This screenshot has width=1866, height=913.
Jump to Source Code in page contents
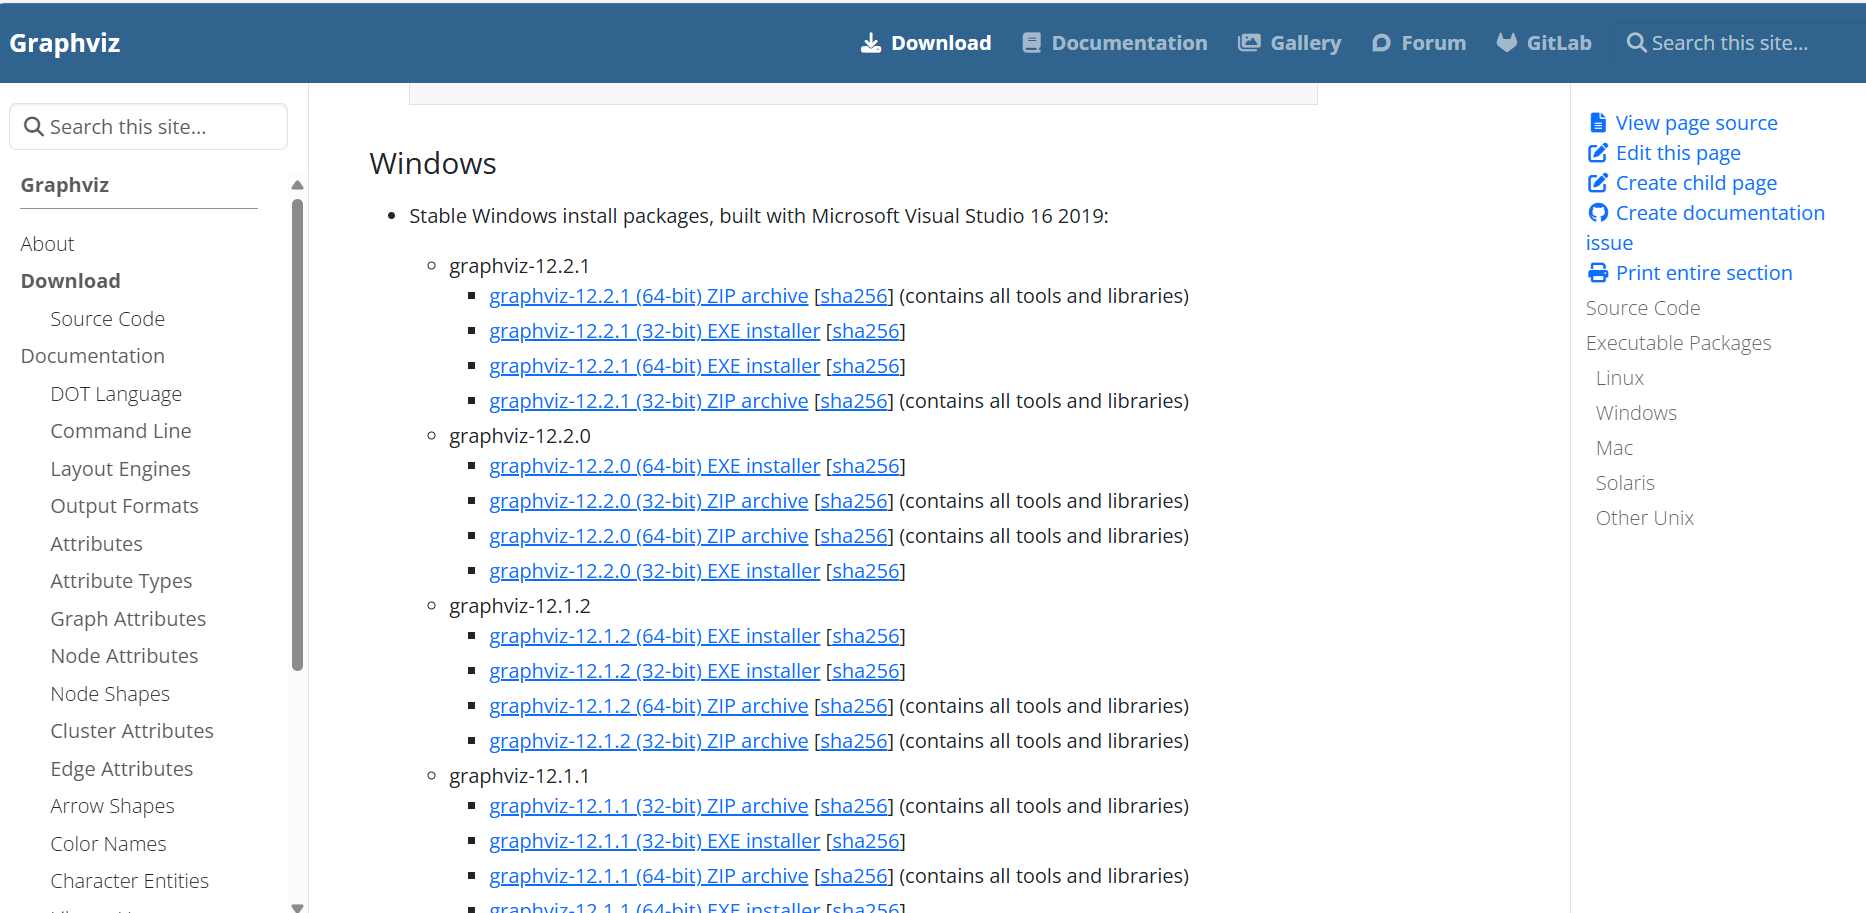(x=1642, y=308)
